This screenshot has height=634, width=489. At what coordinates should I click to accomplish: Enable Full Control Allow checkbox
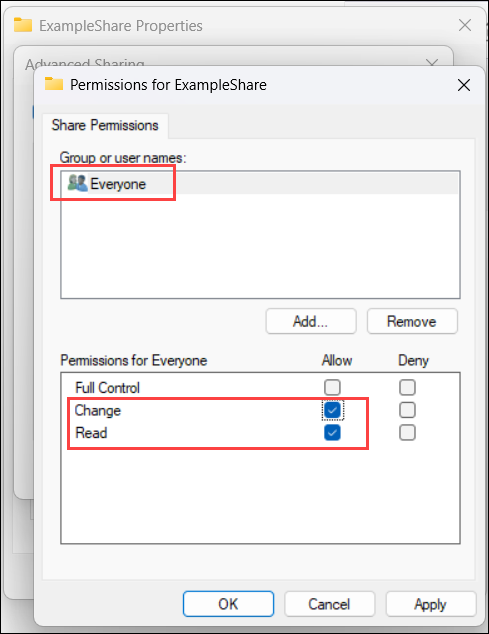pyautogui.click(x=332, y=387)
